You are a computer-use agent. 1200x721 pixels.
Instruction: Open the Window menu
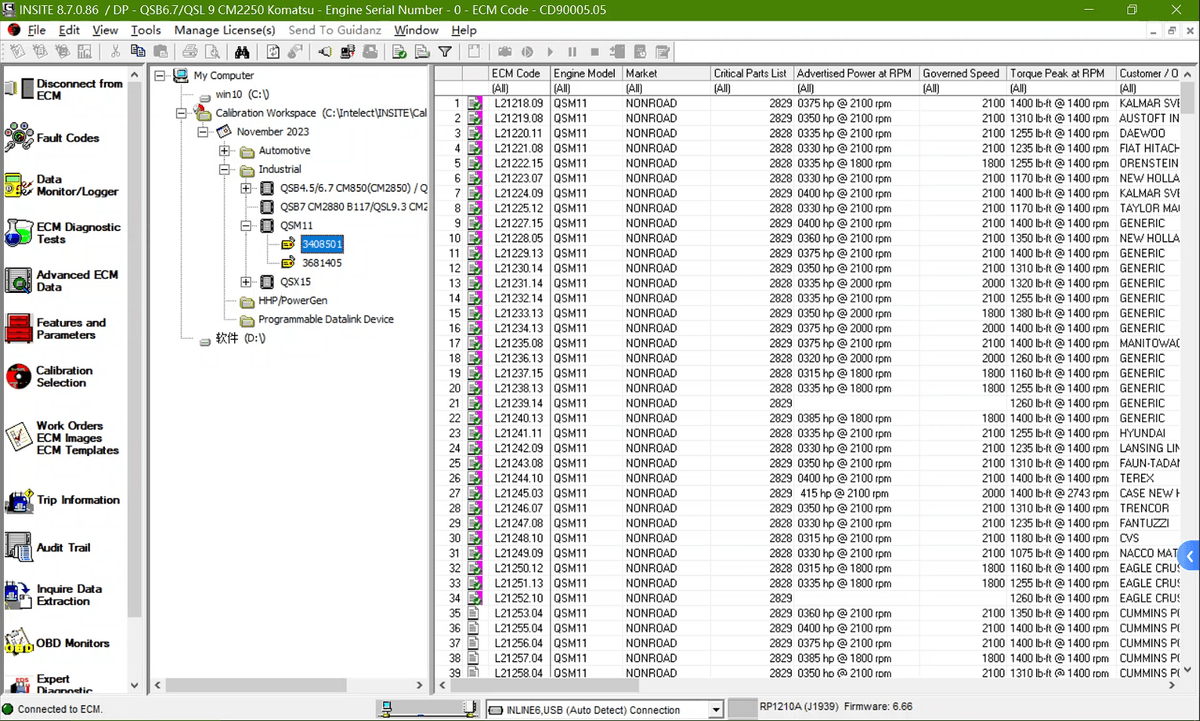pyautogui.click(x=416, y=30)
